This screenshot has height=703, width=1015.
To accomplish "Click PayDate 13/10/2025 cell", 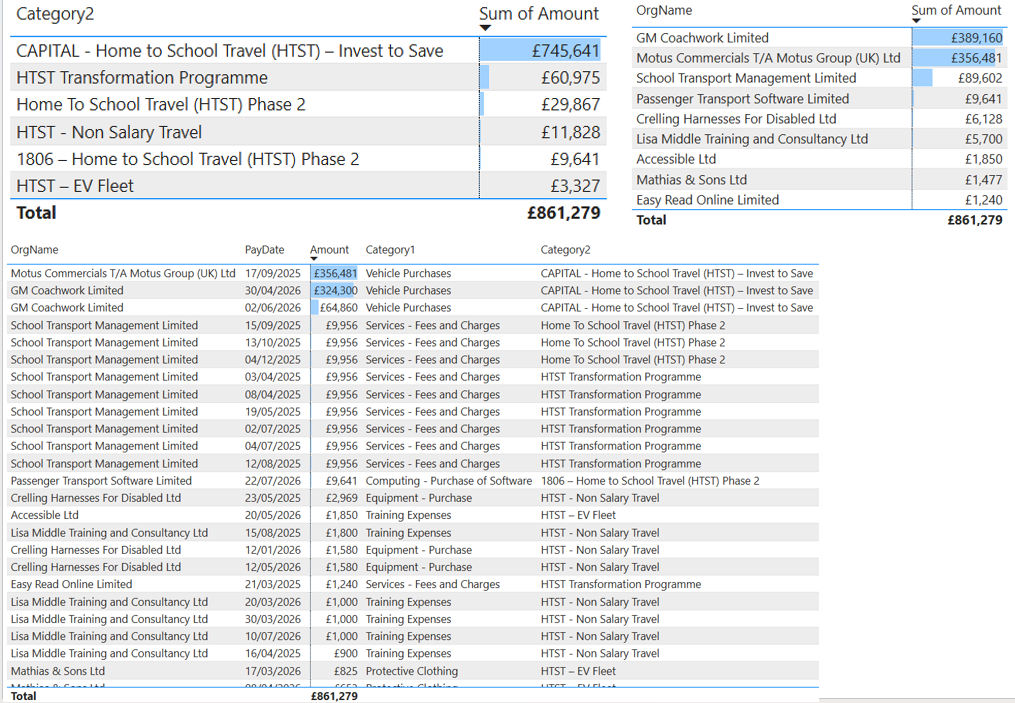I will pyautogui.click(x=273, y=342).
